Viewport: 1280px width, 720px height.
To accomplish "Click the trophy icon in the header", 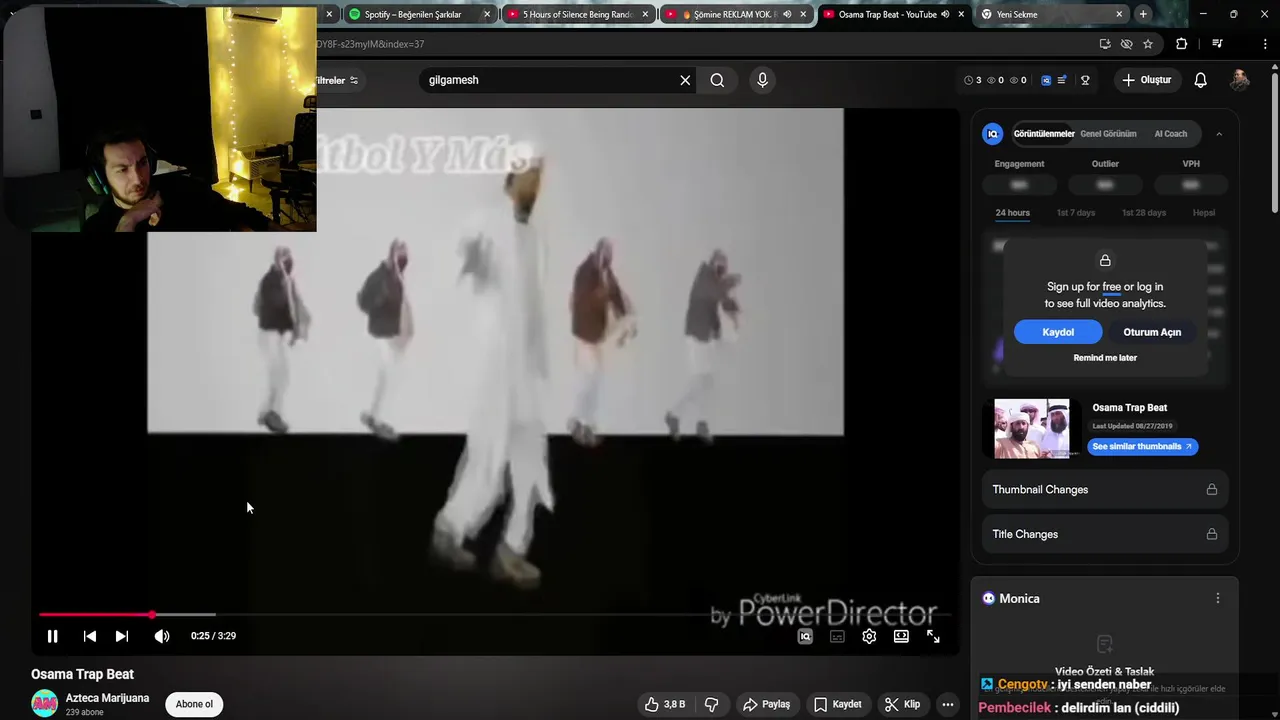I will [x=1085, y=80].
